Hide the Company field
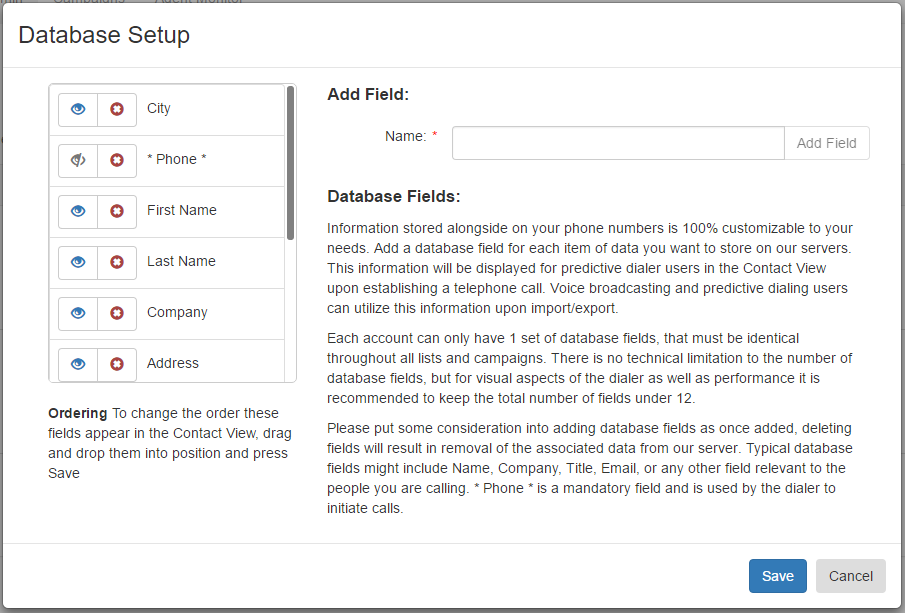This screenshot has height=613, width=905. 78,313
